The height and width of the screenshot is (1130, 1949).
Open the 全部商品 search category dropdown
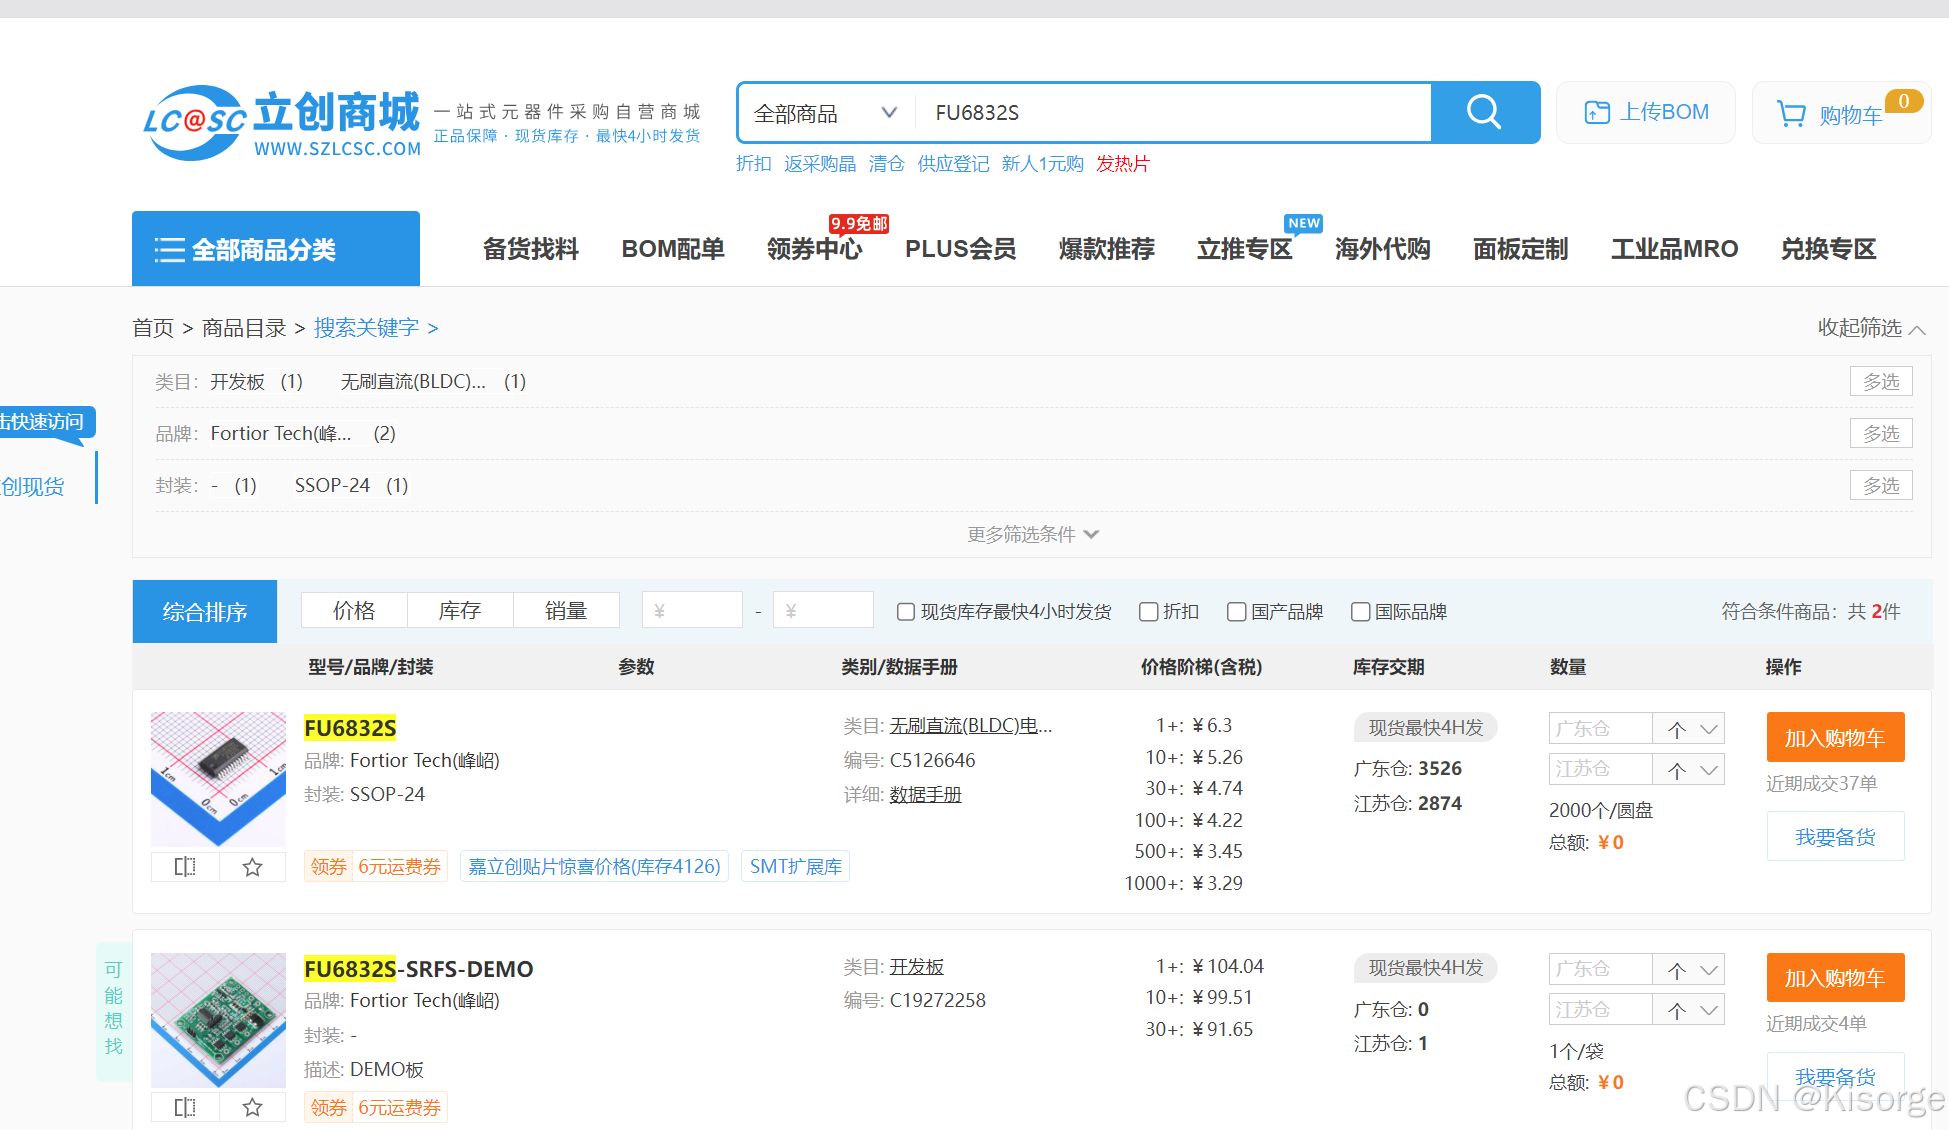click(825, 113)
